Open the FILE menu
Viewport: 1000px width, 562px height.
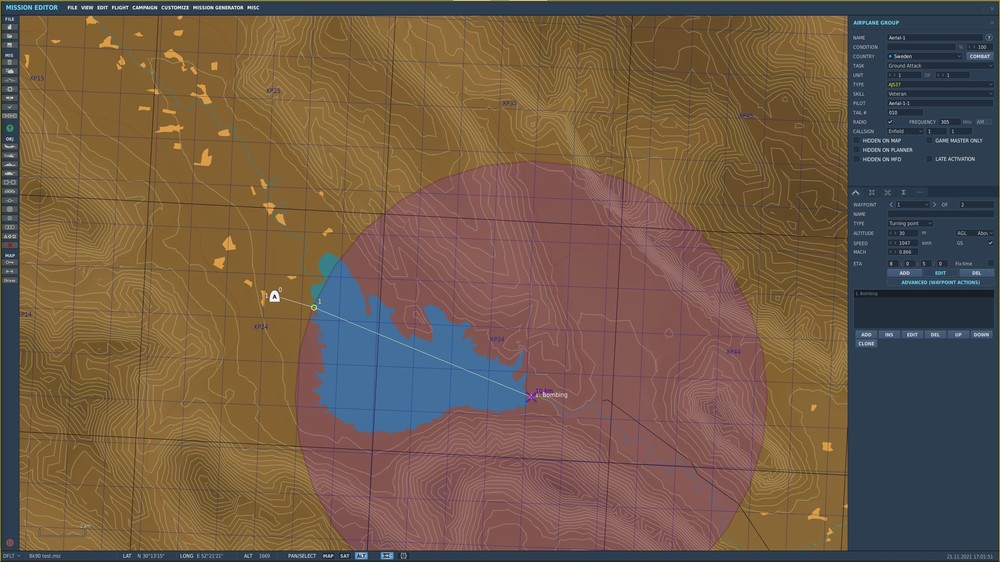(72, 8)
